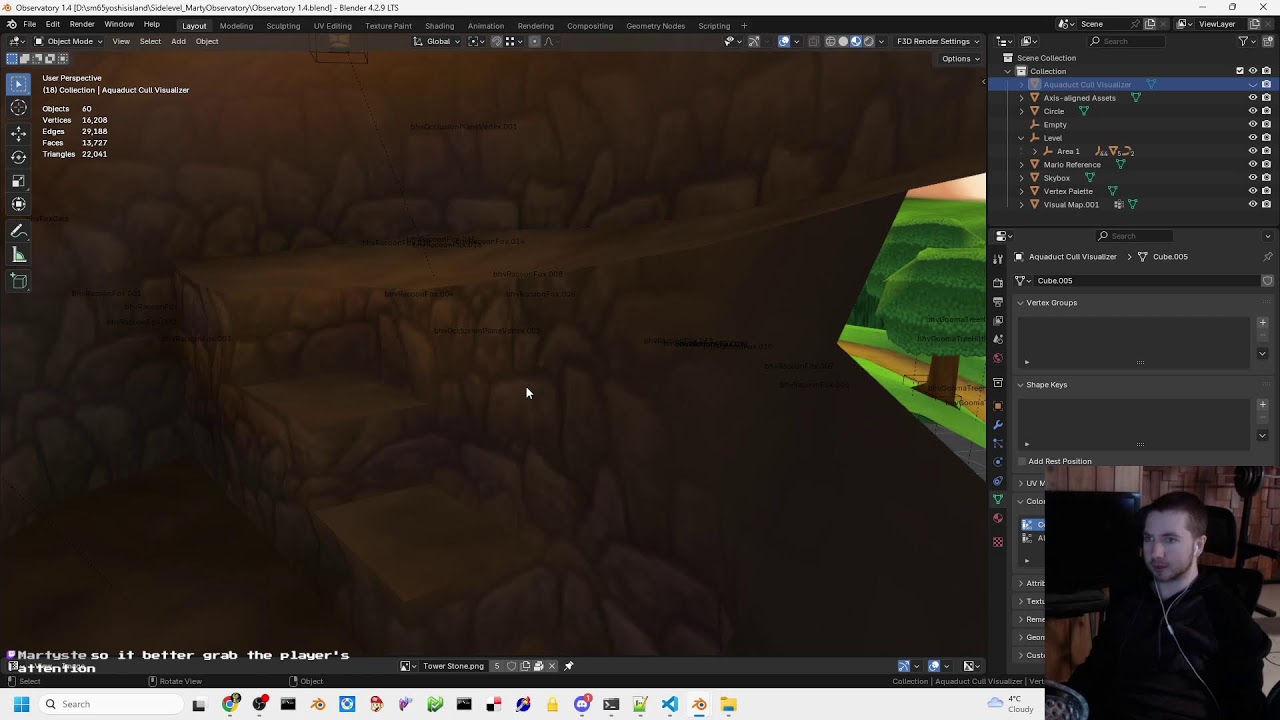Image resolution: width=1280 pixels, height=720 pixels.
Task: Open the Physics properties tab
Action: [998, 462]
